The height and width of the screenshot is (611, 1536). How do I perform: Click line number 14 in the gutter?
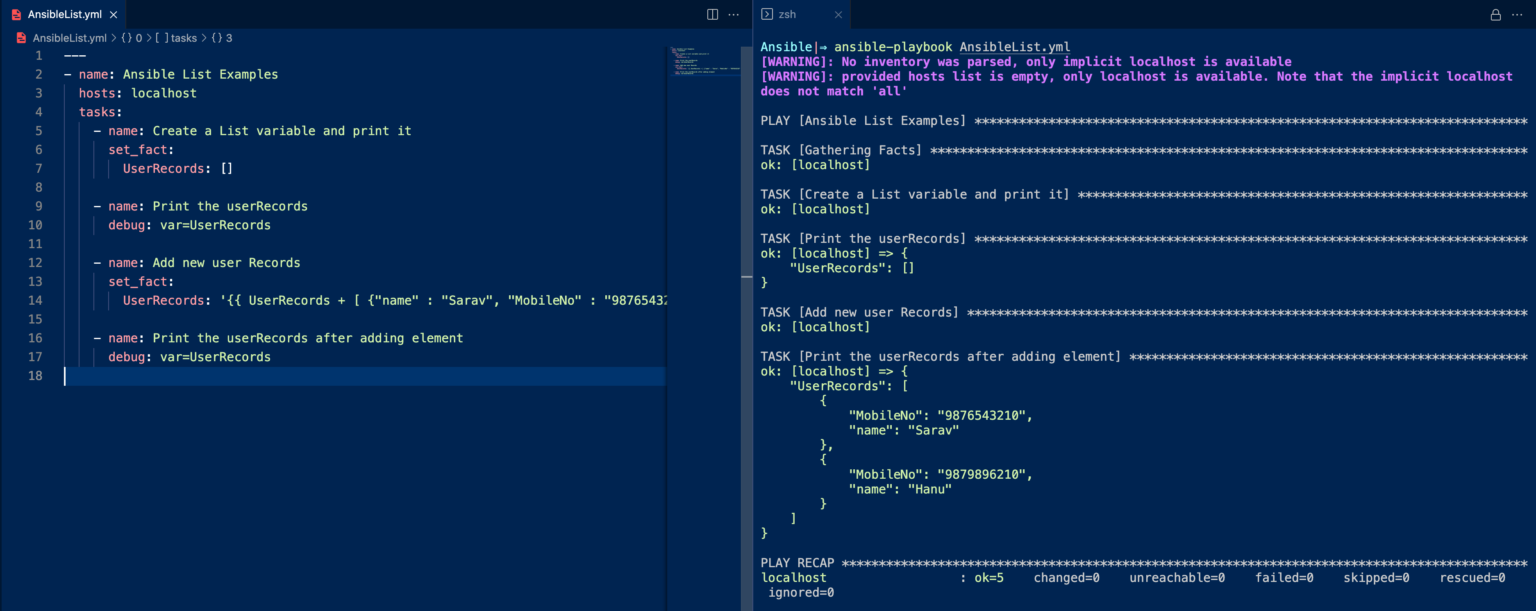pos(35,300)
